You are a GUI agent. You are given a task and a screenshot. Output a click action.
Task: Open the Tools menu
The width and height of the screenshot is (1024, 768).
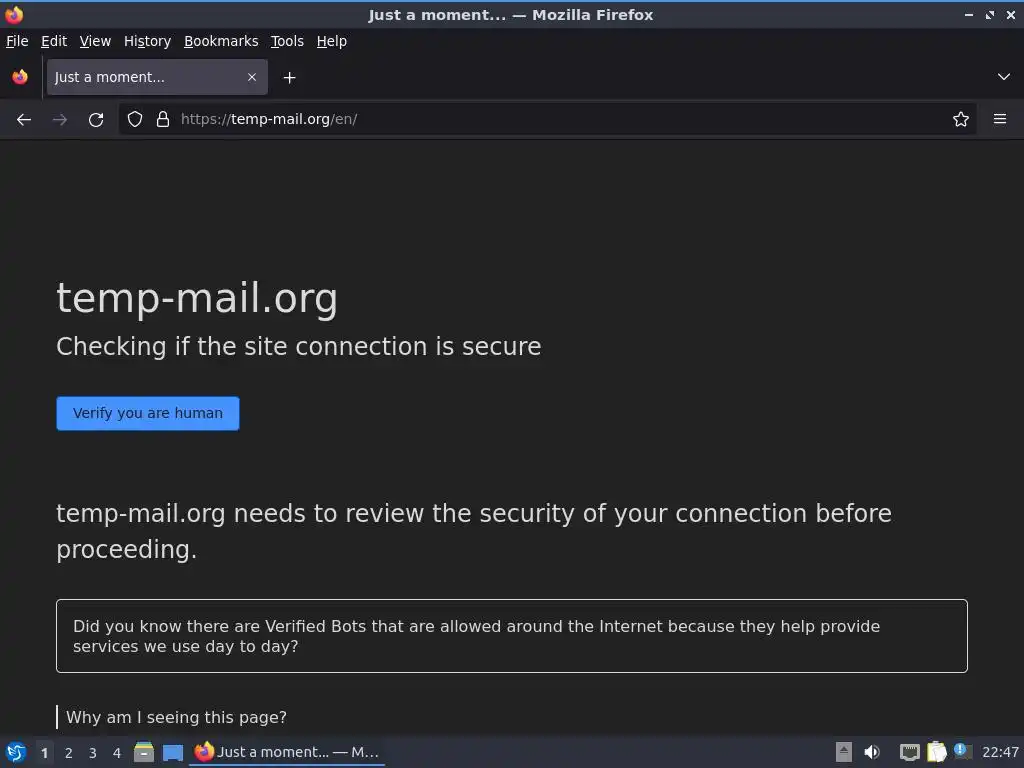[x=287, y=41]
